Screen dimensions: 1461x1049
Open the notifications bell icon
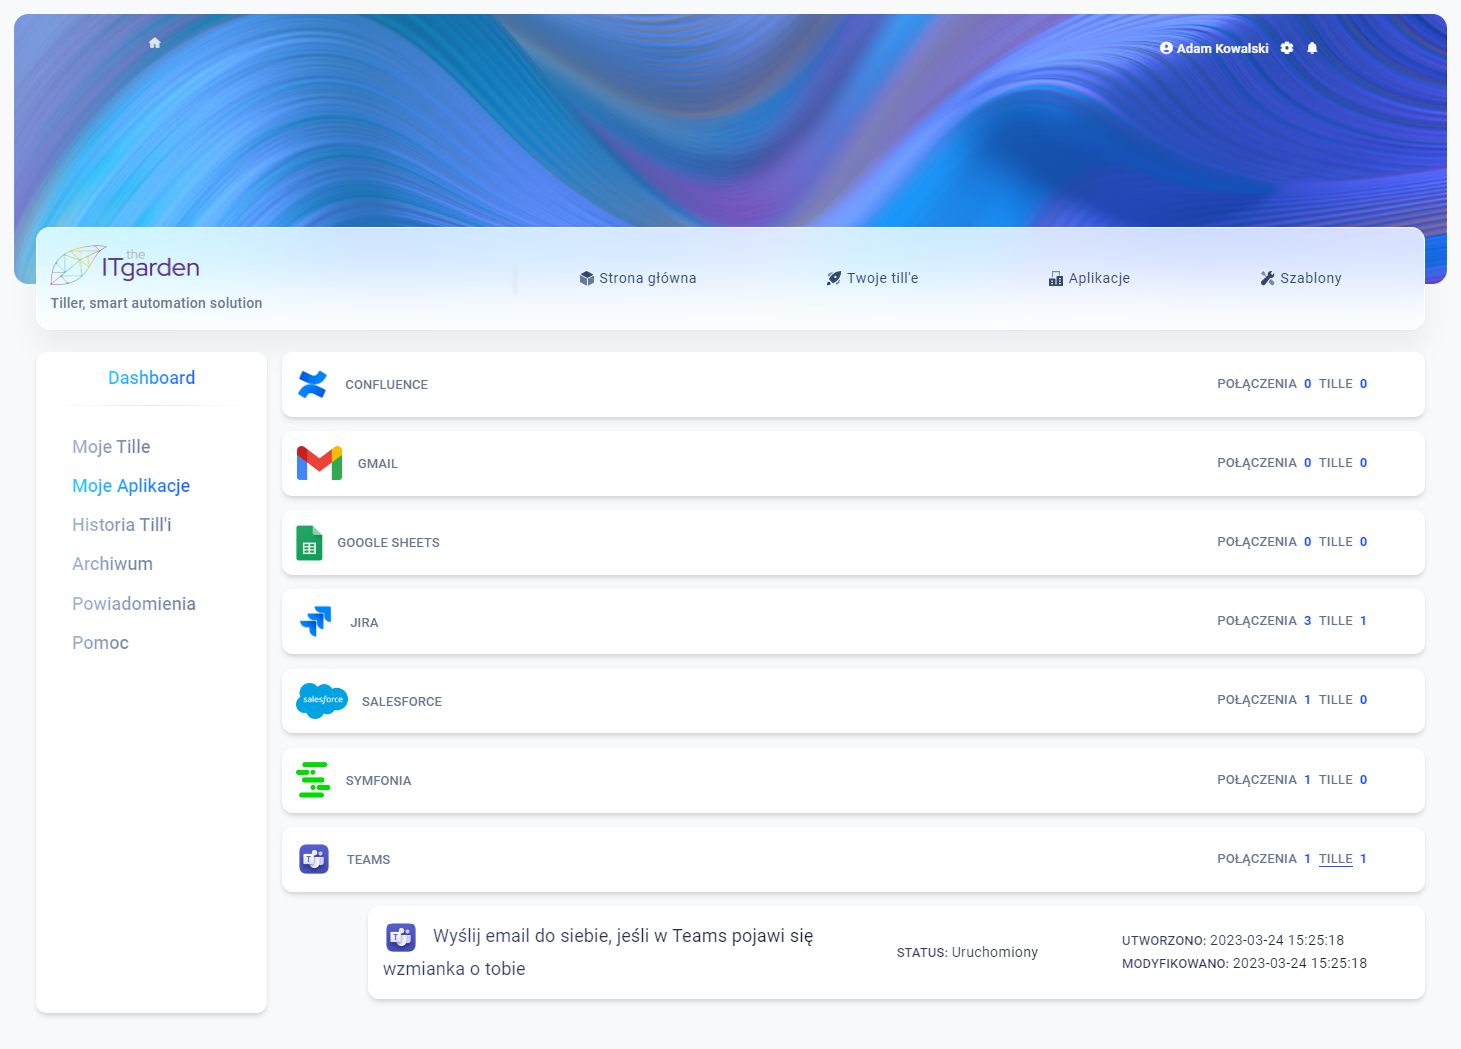tap(1312, 48)
